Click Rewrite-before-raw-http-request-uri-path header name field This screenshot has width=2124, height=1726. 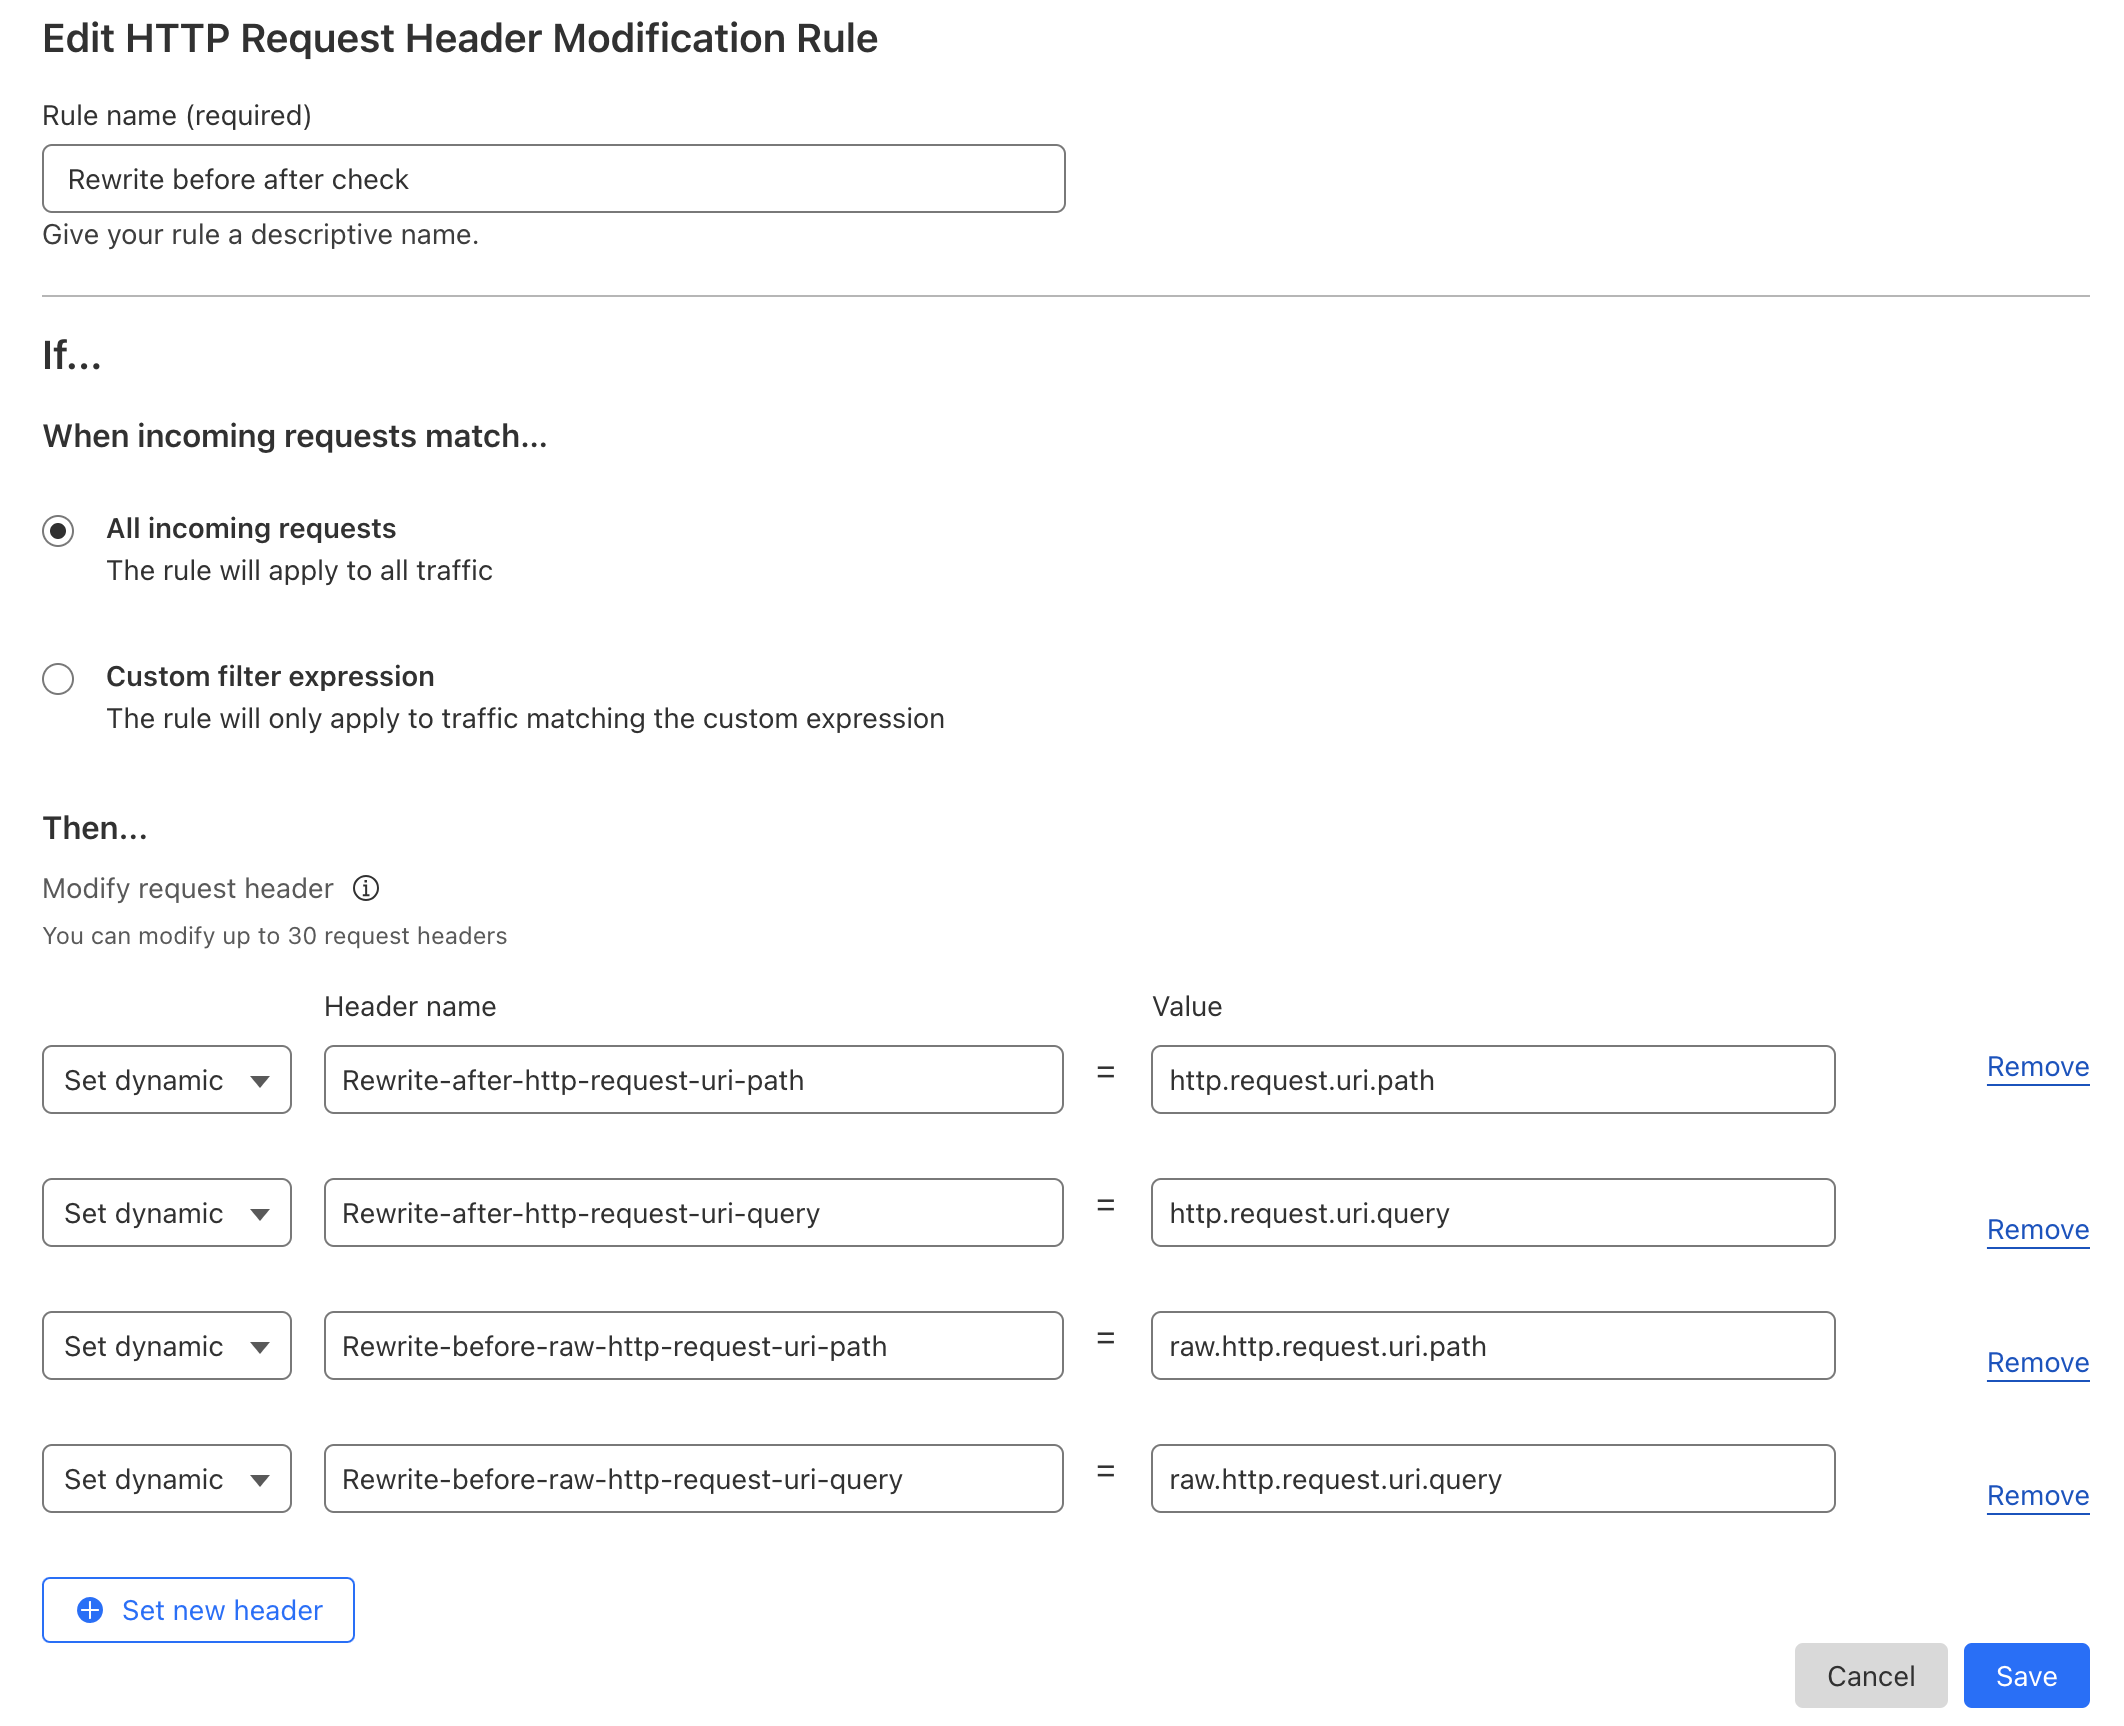[x=693, y=1346]
